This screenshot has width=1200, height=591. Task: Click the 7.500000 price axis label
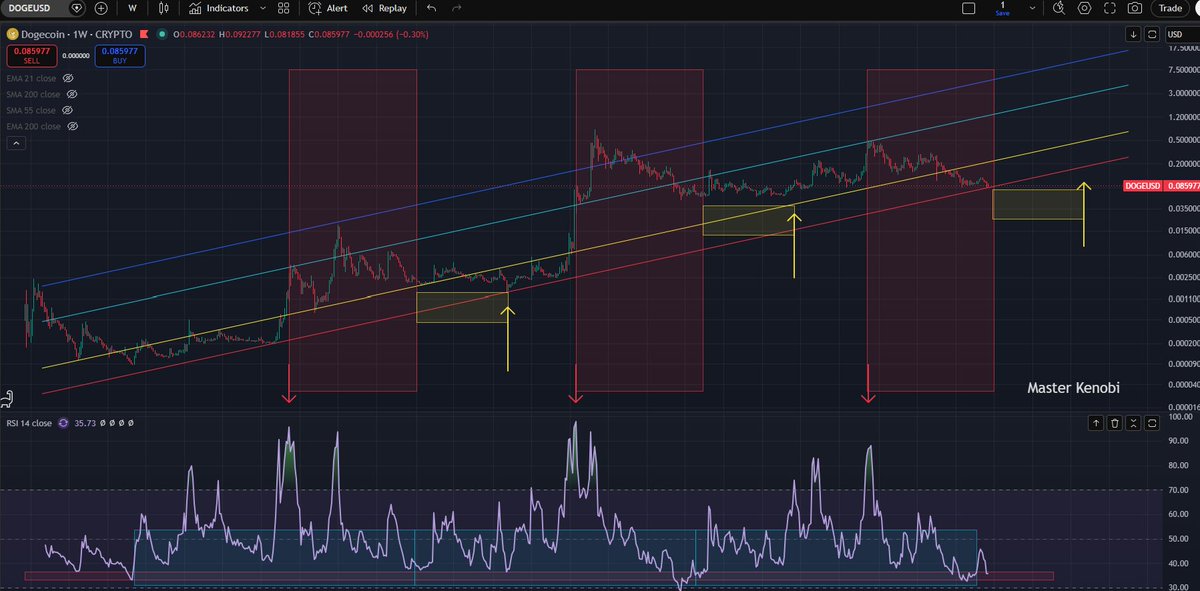coord(1182,70)
